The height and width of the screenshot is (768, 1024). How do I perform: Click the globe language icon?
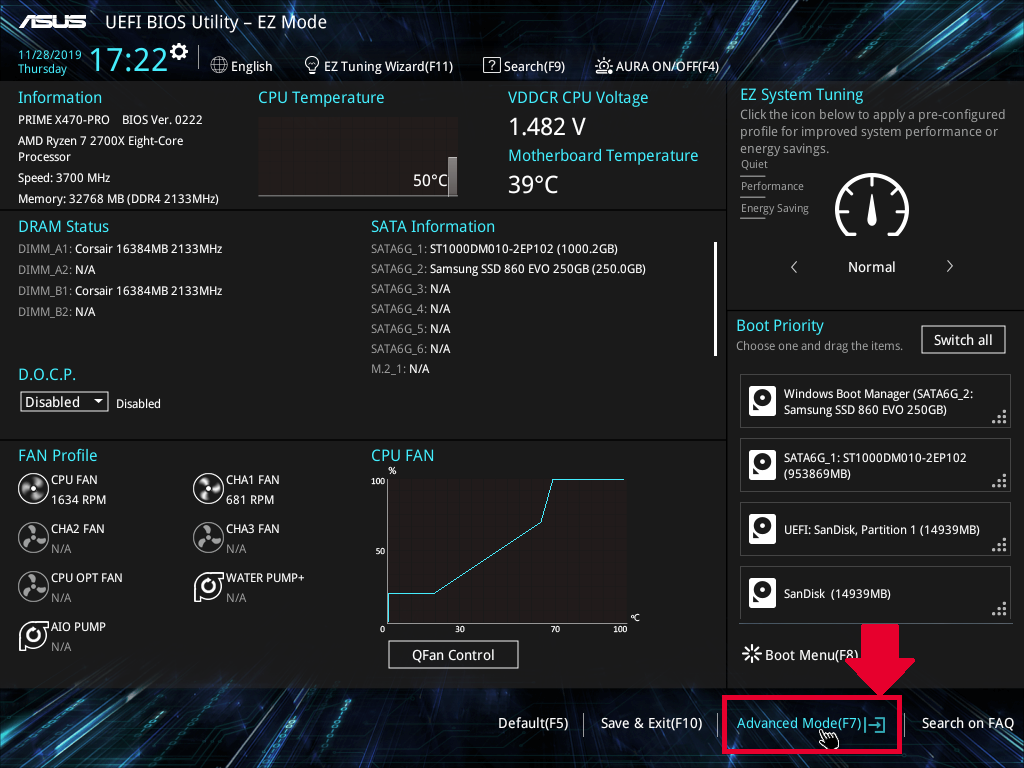pyautogui.click(x=219, y=65)
